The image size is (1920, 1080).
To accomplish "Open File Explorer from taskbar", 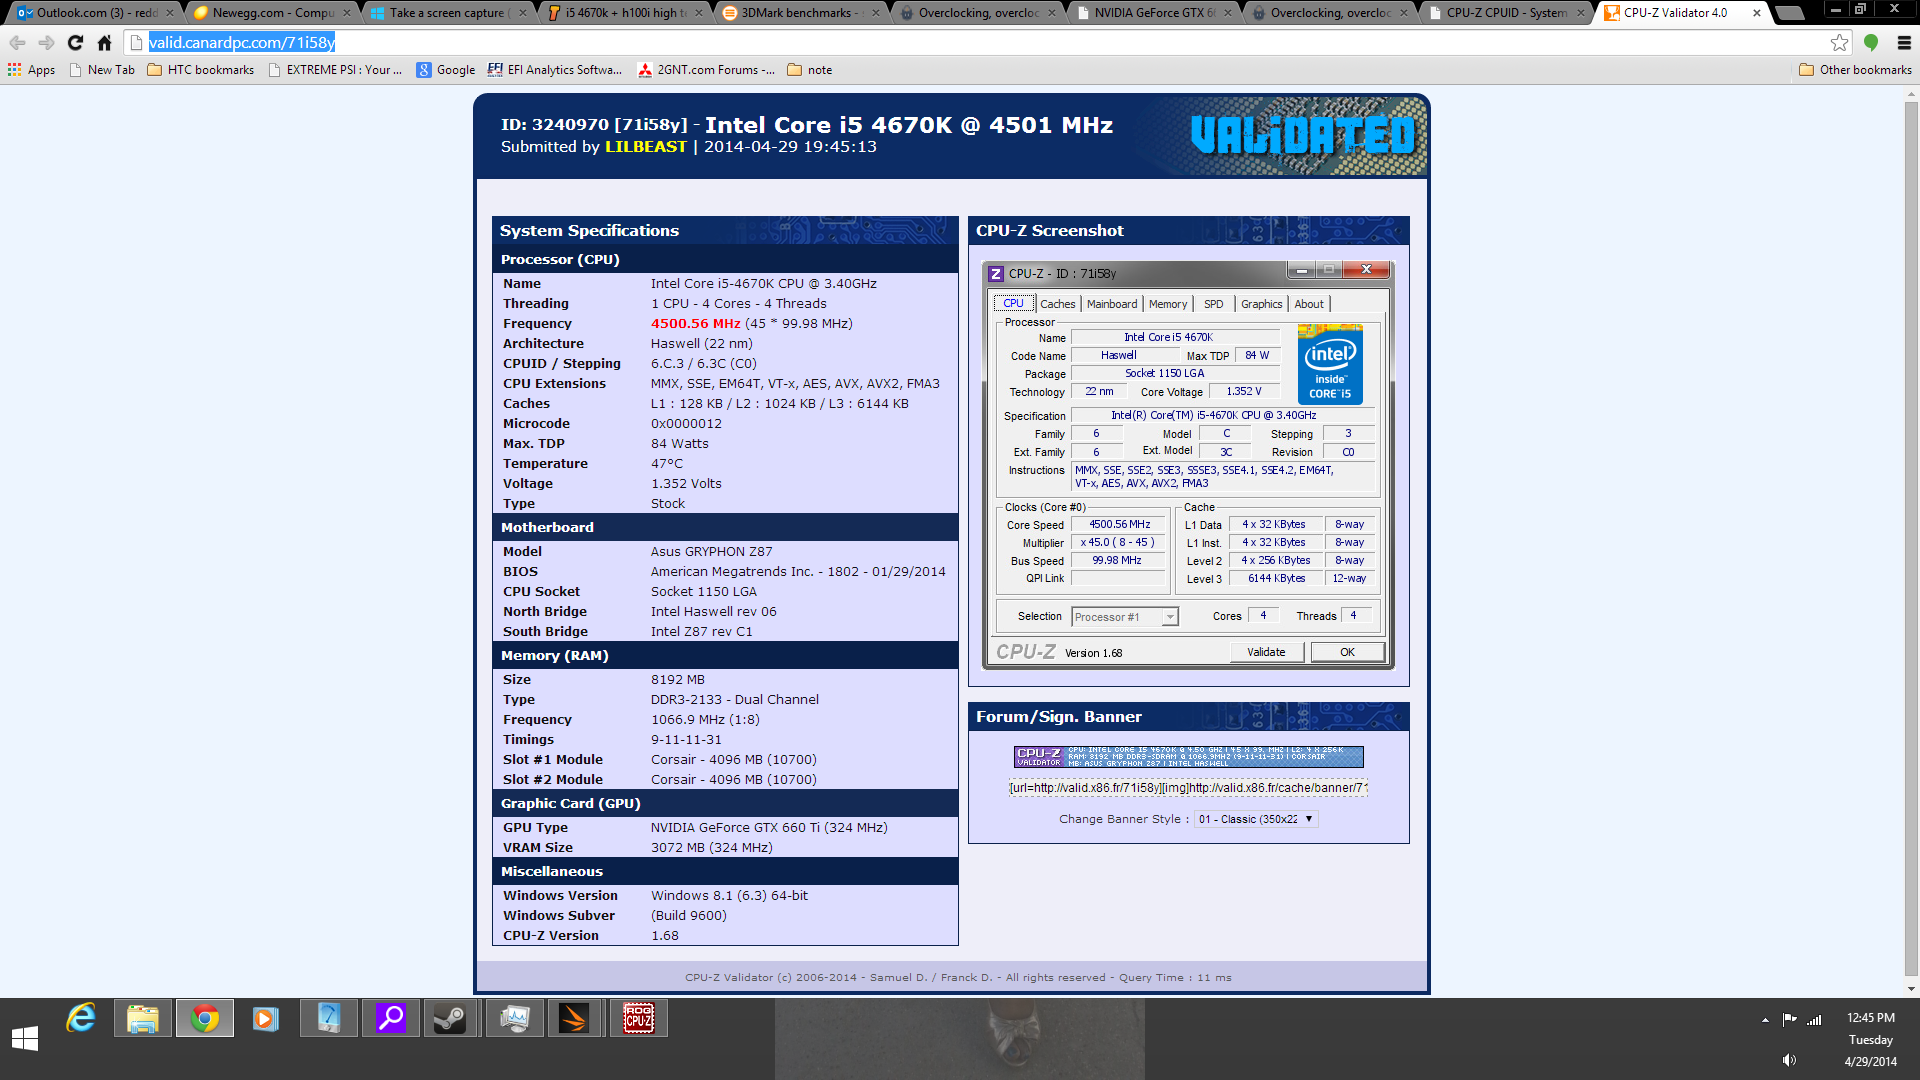I will pos(143,1019).
